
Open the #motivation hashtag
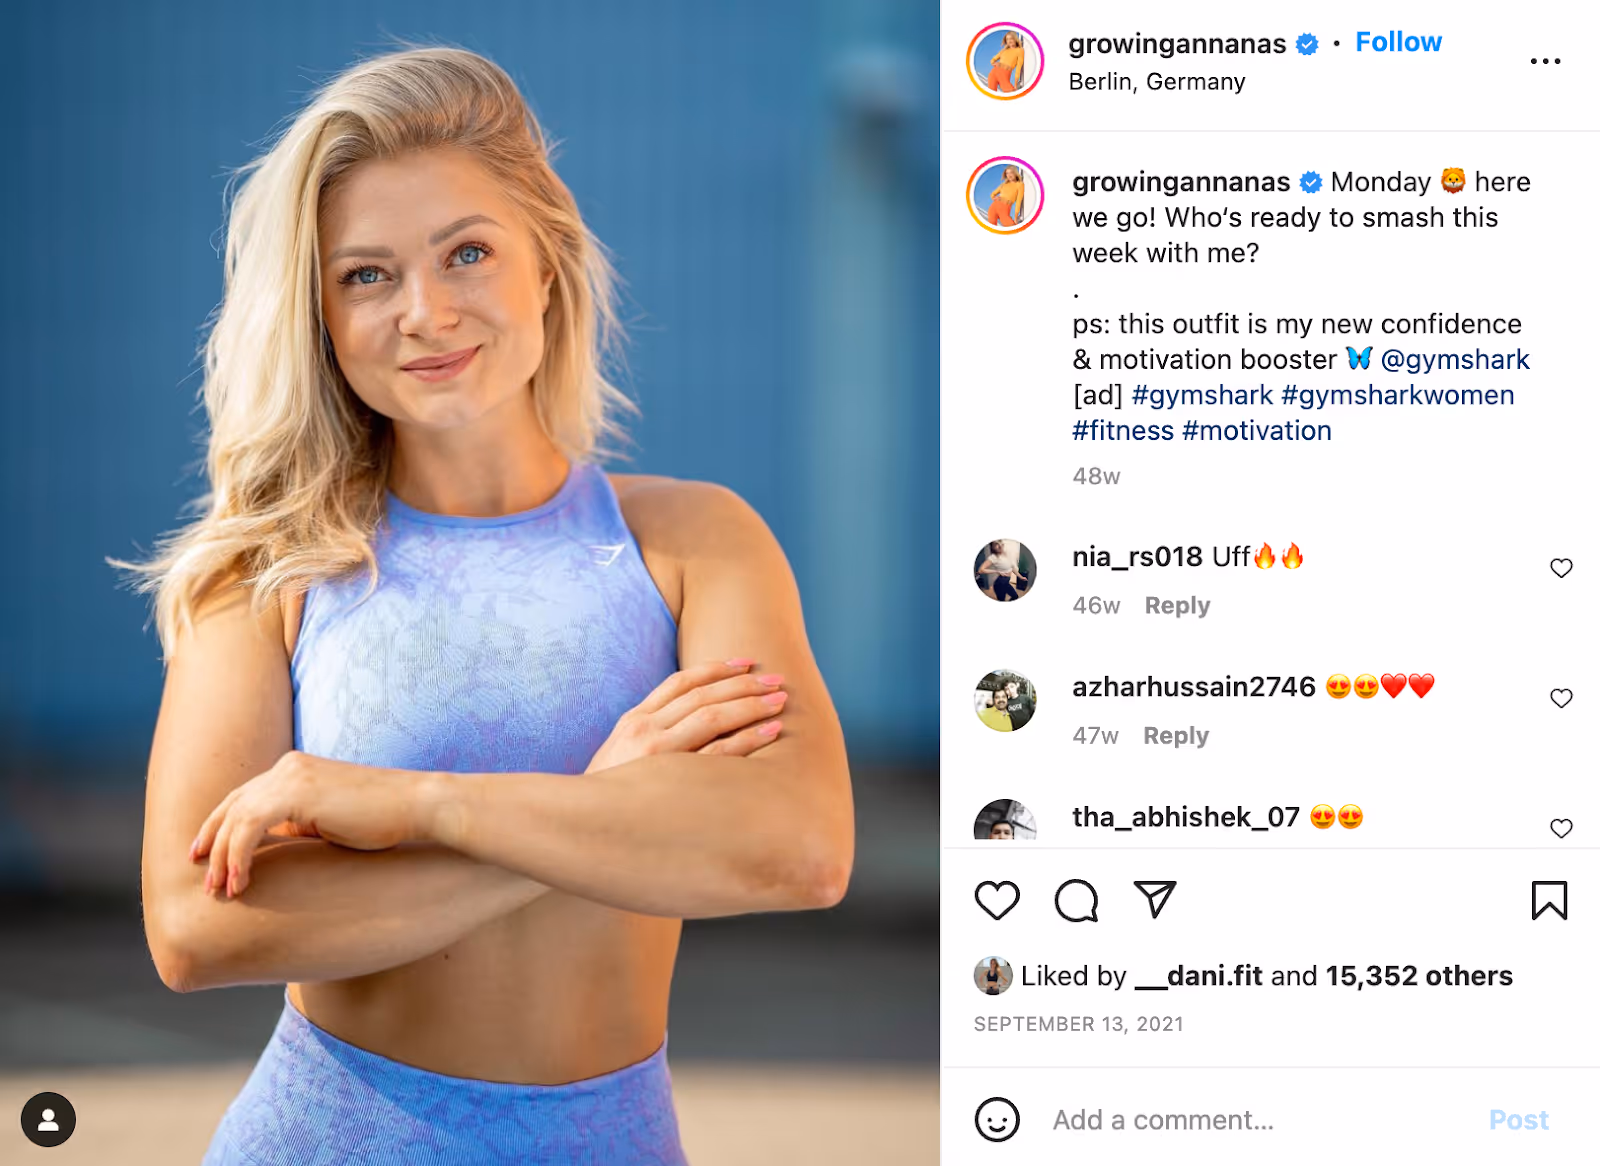(1256, 431)
